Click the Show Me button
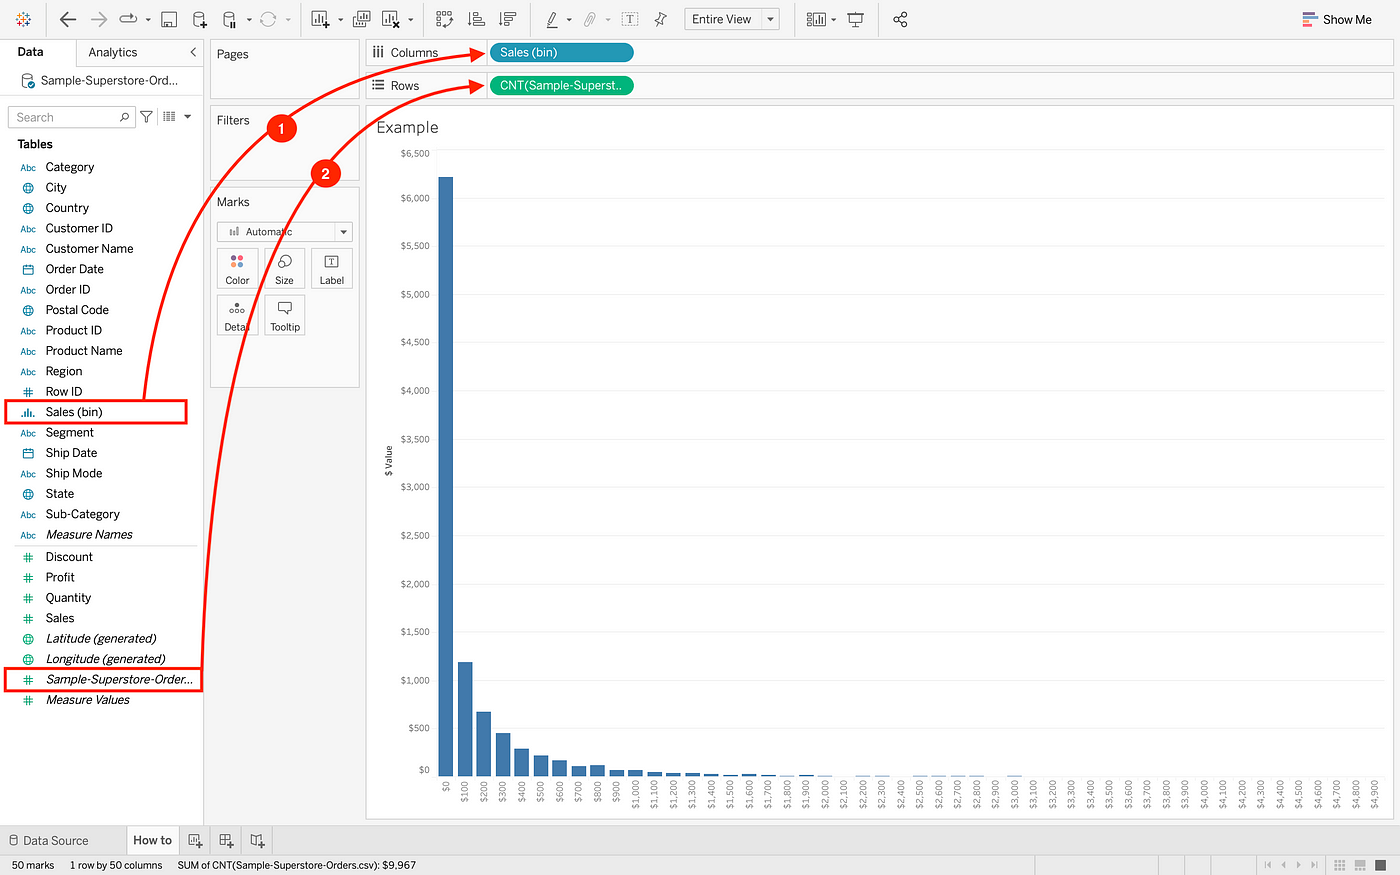1400x875 pixels. pos(1337,19)
